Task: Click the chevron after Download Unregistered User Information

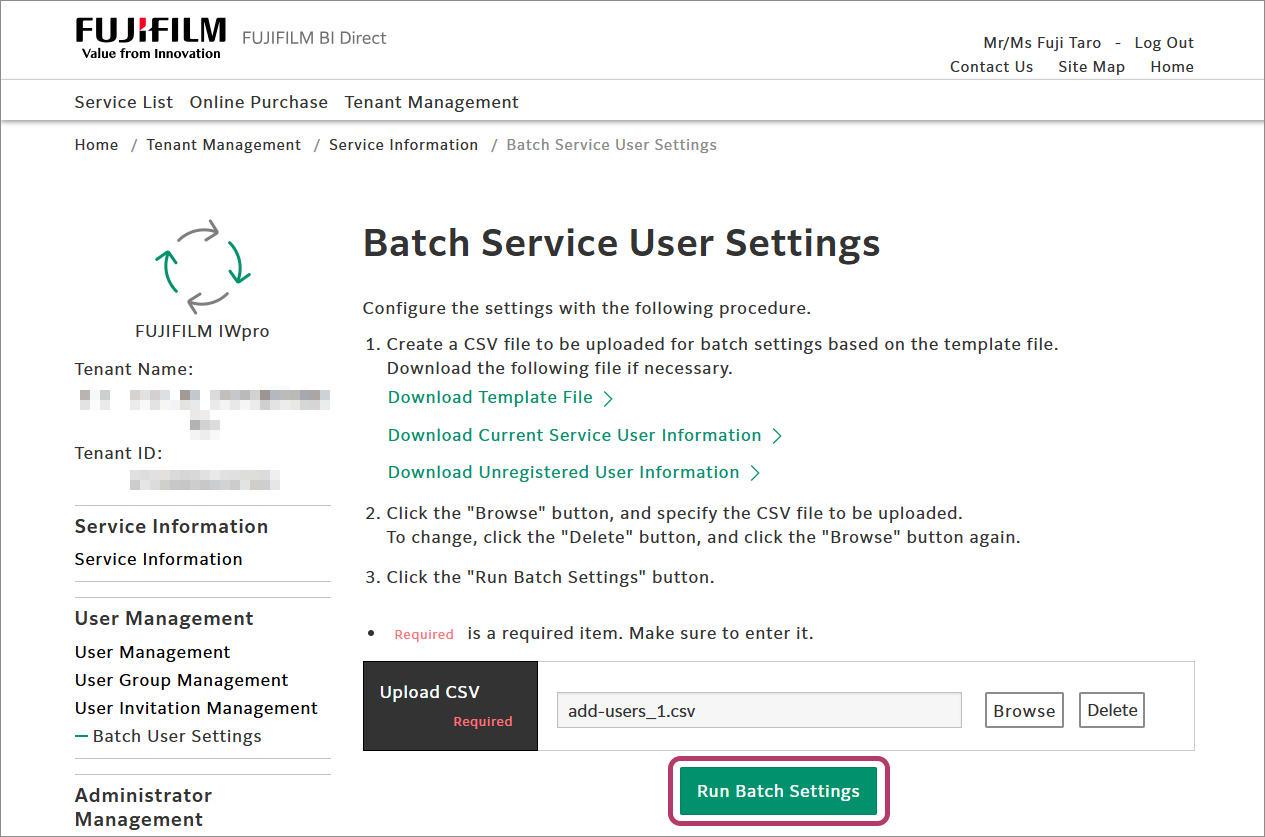Action: pyautogui.click(x=755, y=473)
